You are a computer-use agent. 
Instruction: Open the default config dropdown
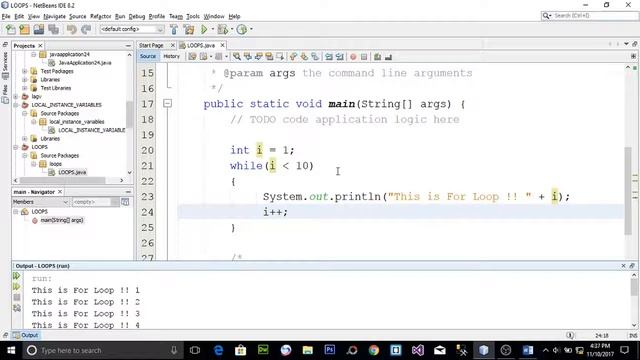click(160, 29)
